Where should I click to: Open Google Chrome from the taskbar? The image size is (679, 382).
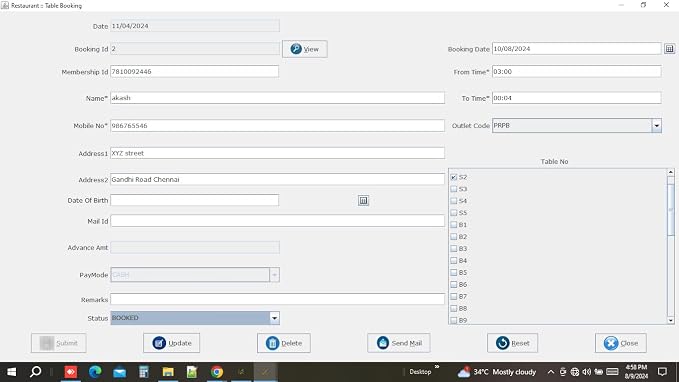pos(217,372)
